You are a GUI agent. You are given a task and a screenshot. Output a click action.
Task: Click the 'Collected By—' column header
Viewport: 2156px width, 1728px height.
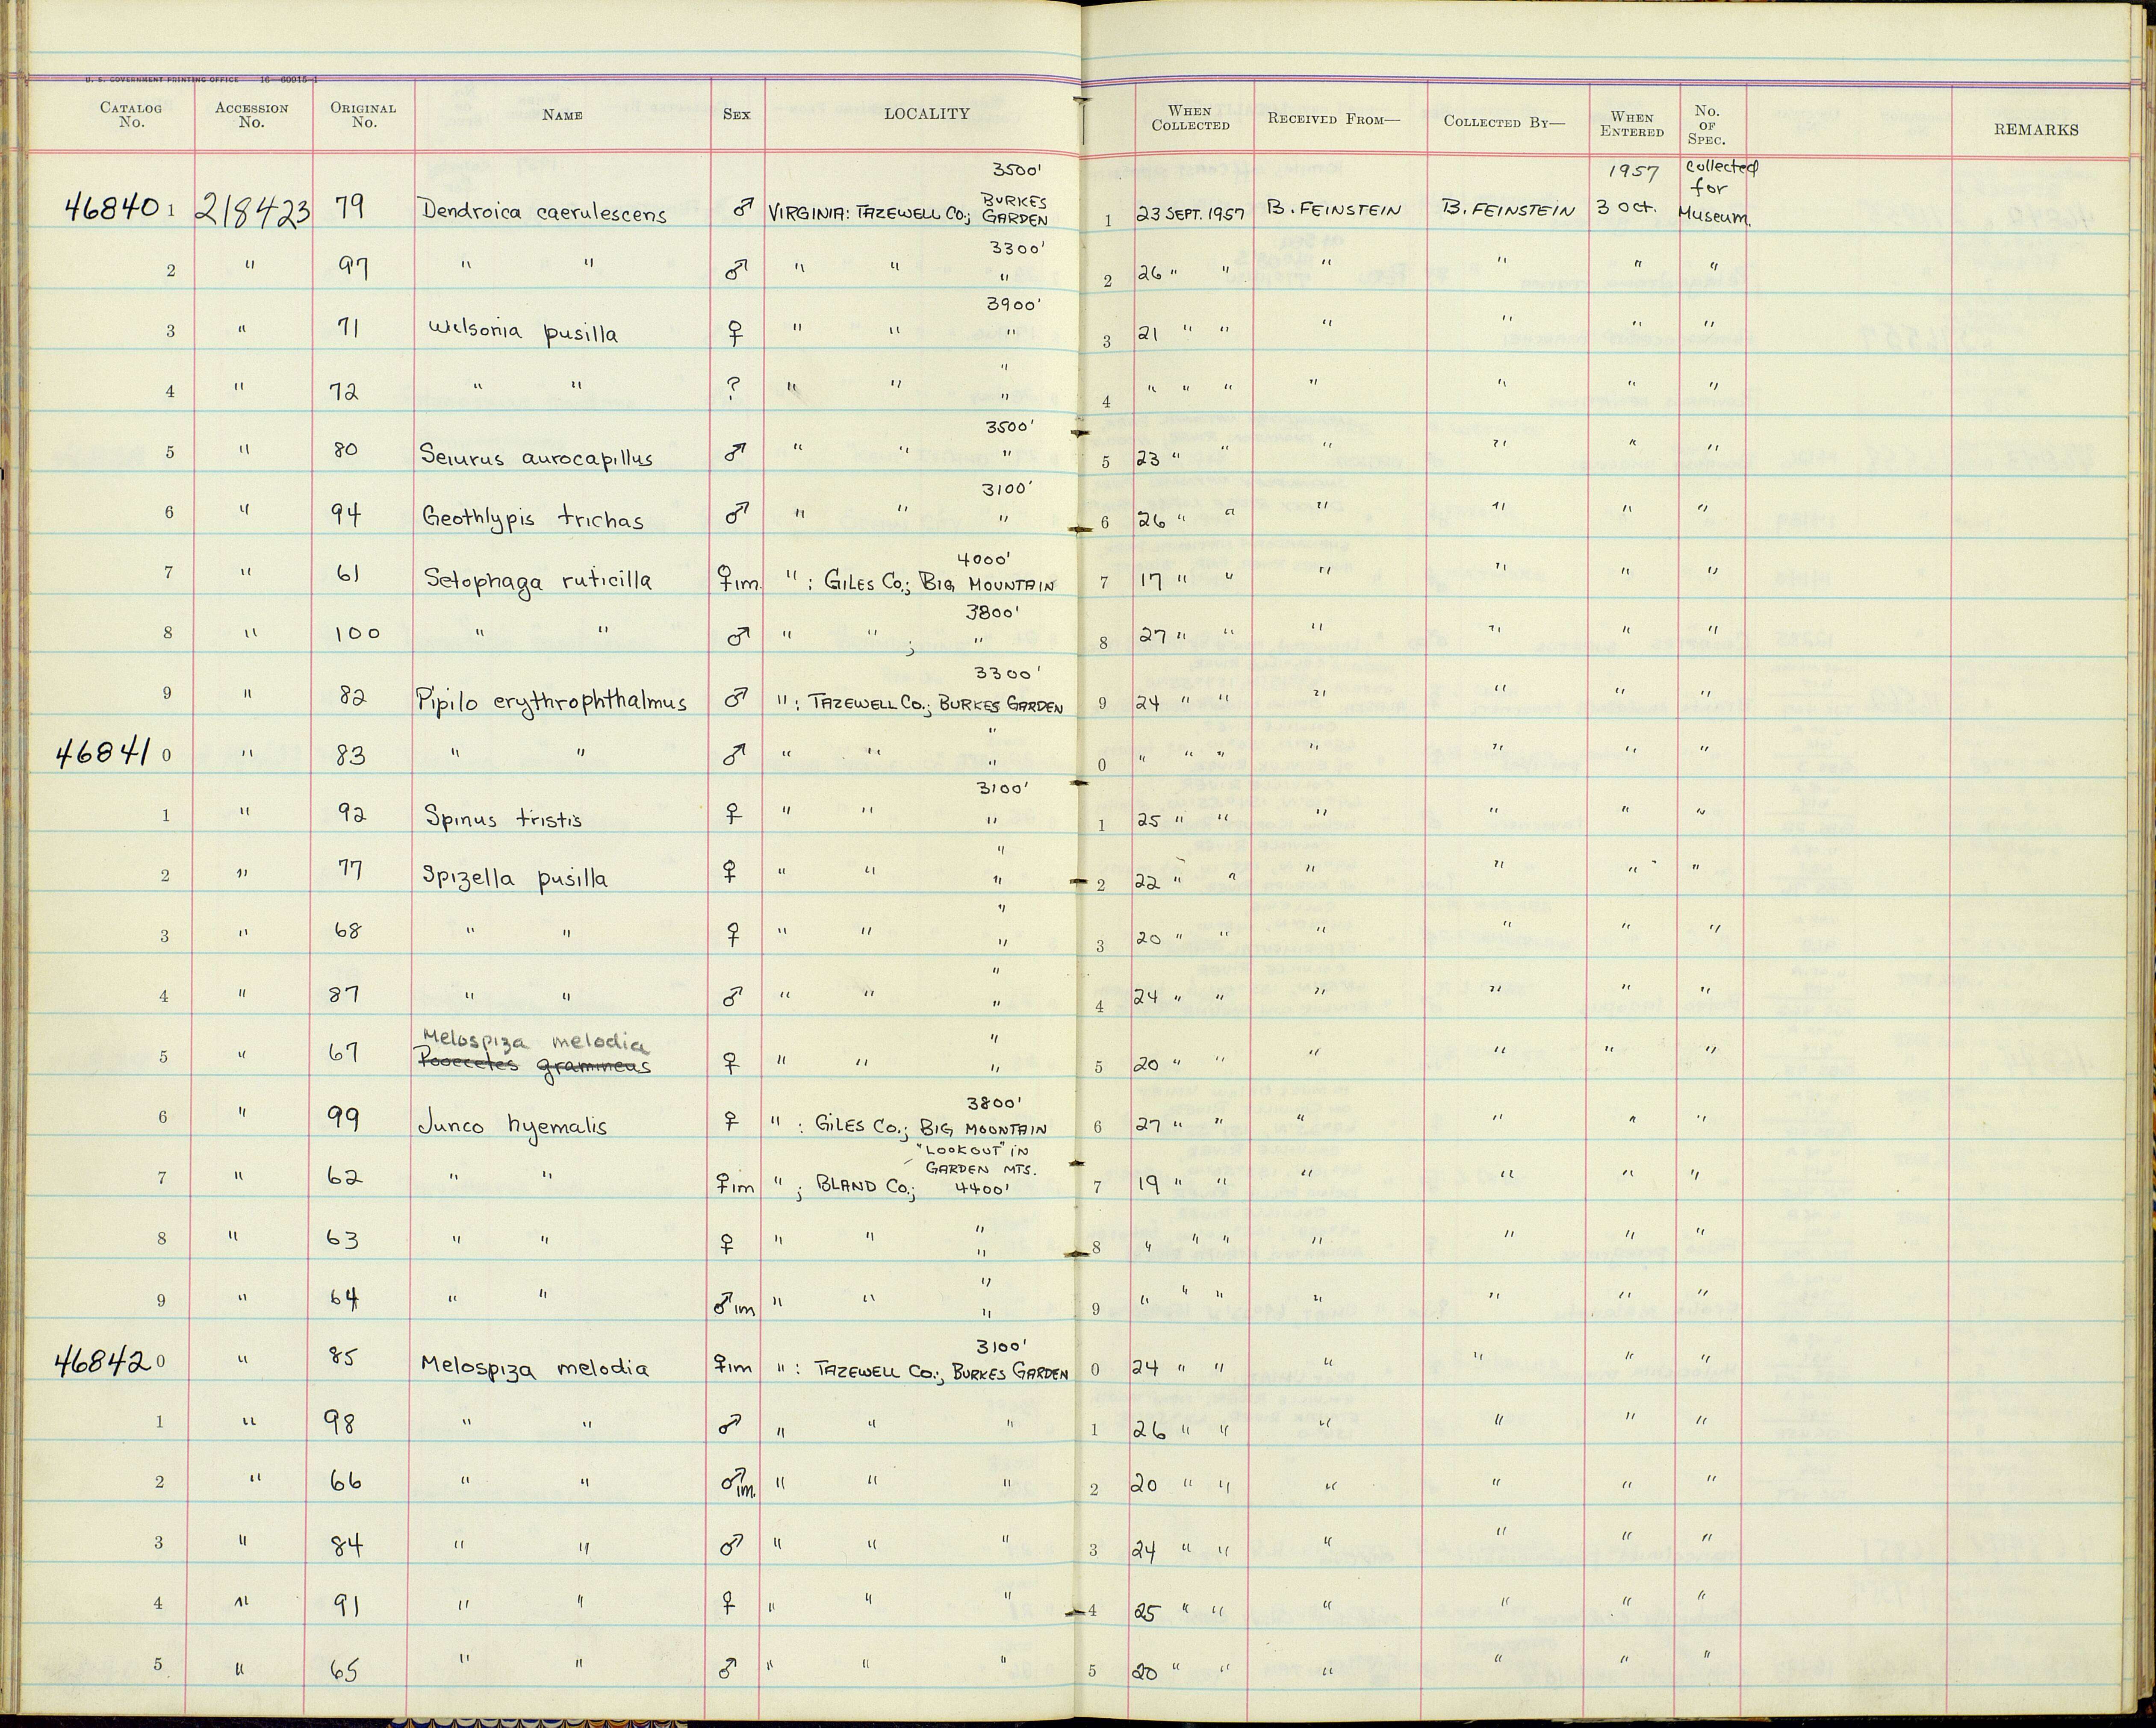click(x=1503, y=121)
